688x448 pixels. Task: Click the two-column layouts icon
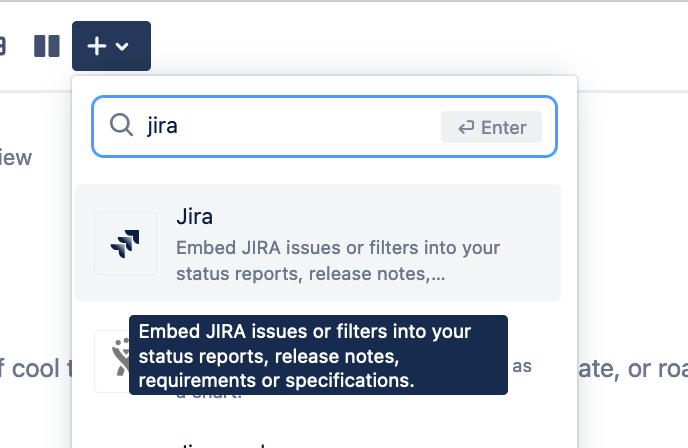pos(47,46)
